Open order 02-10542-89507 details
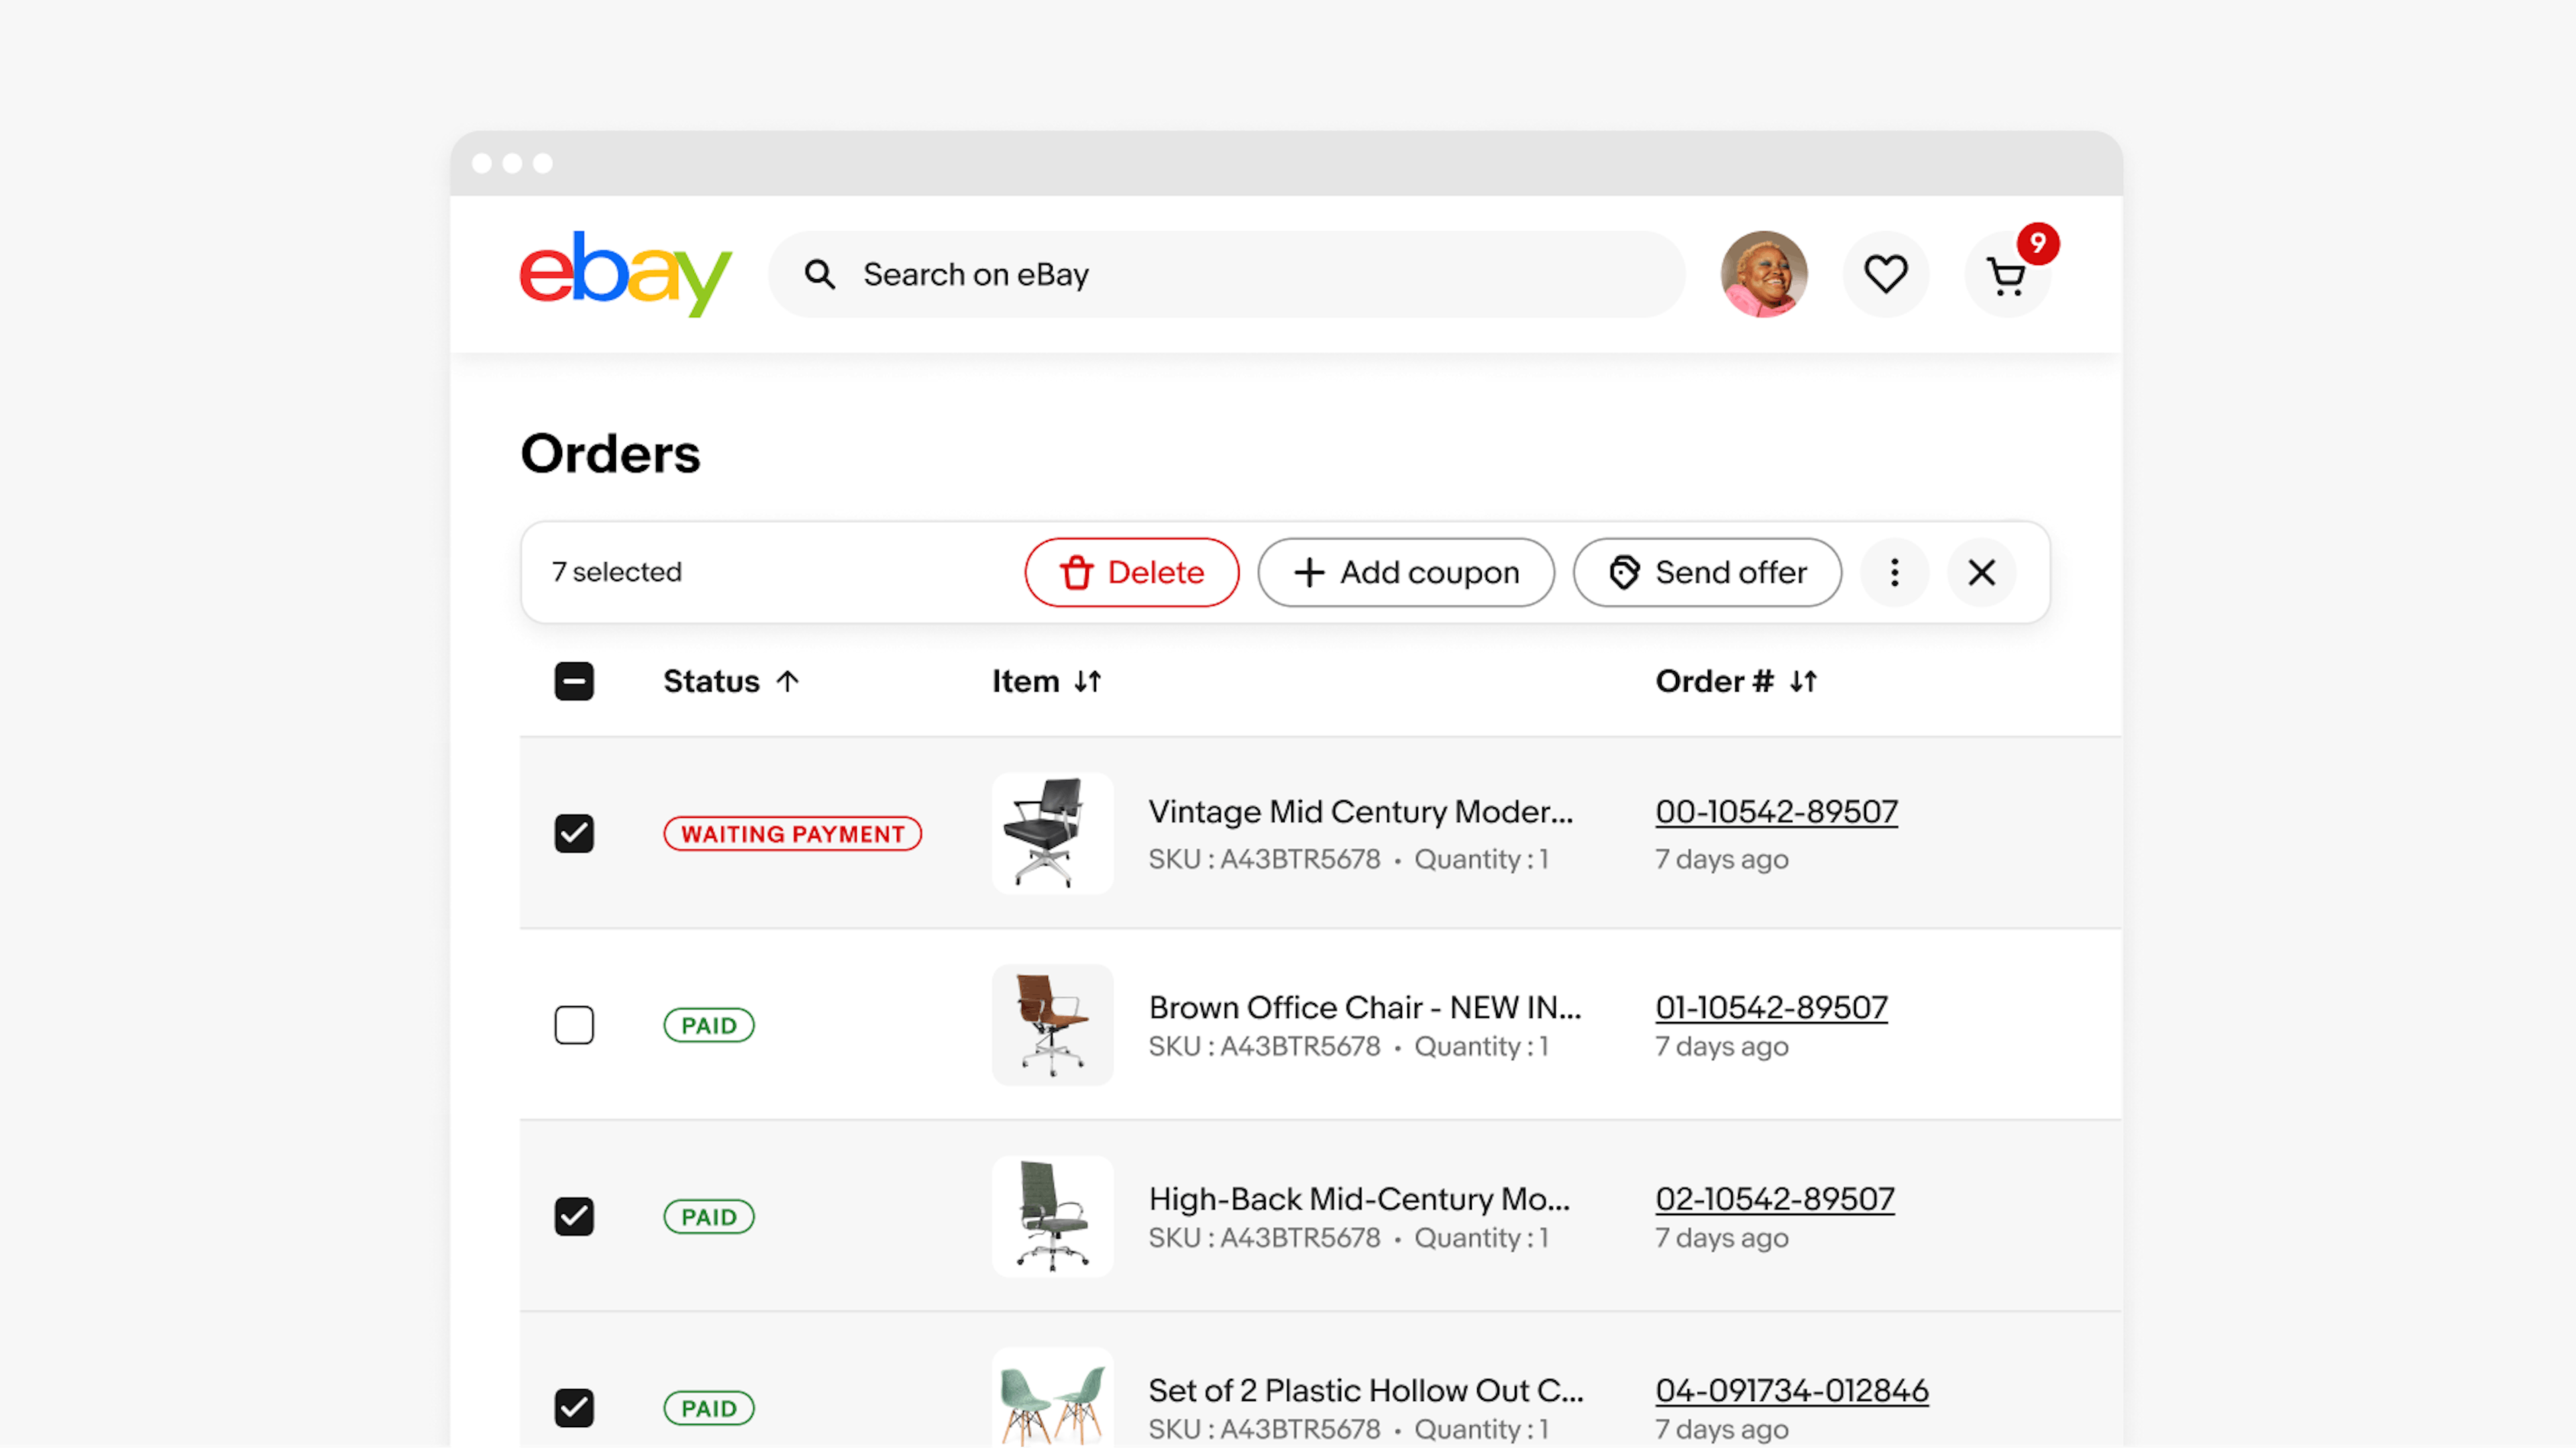This screenshot has width=2576, height=1448. tap(1773, 1198)
